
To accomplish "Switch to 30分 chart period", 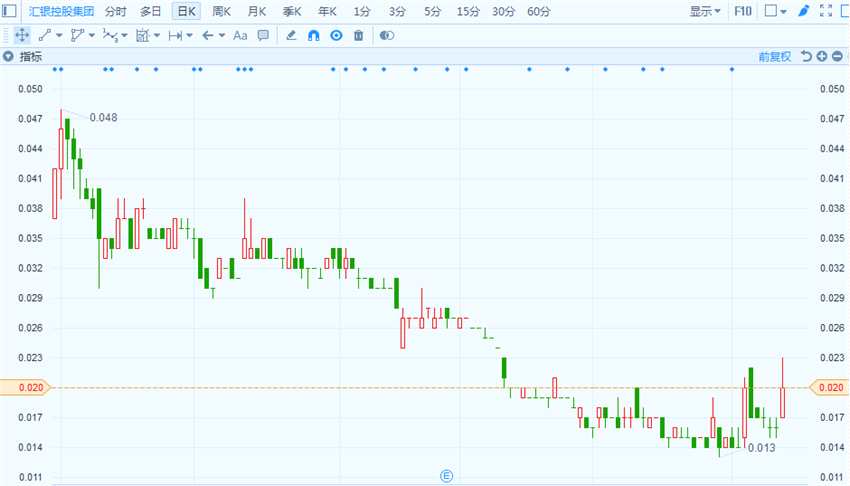I will pyautogui.click(x=503, y=11).
